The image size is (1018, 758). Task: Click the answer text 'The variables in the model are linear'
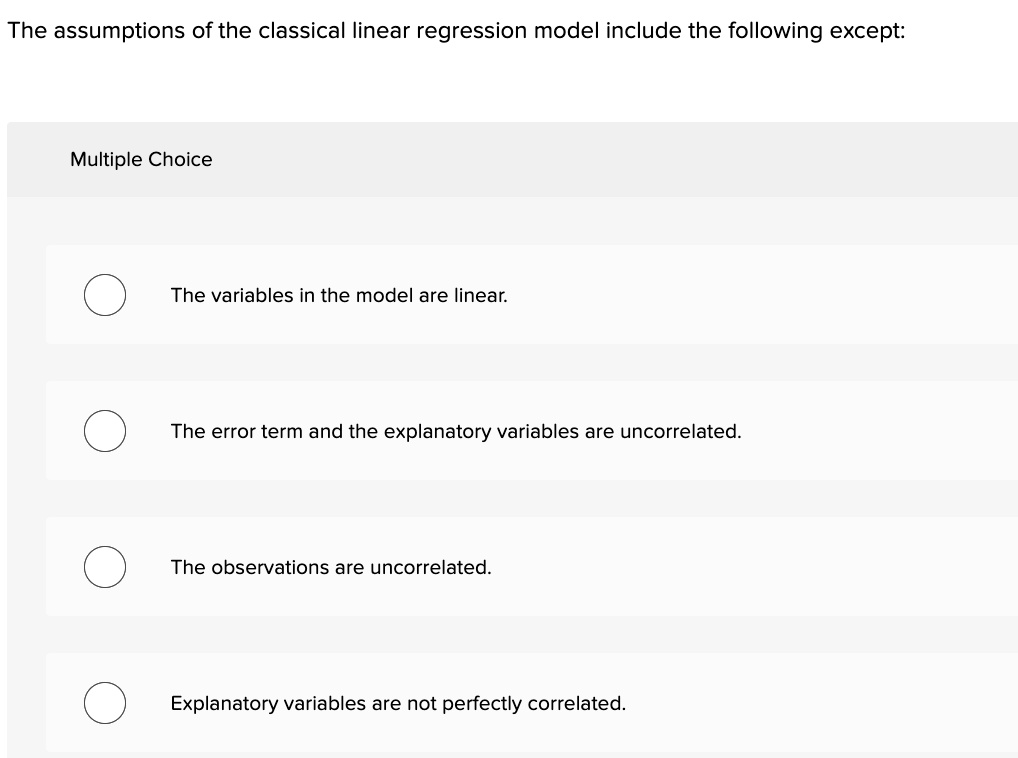[x=338, y=295]
